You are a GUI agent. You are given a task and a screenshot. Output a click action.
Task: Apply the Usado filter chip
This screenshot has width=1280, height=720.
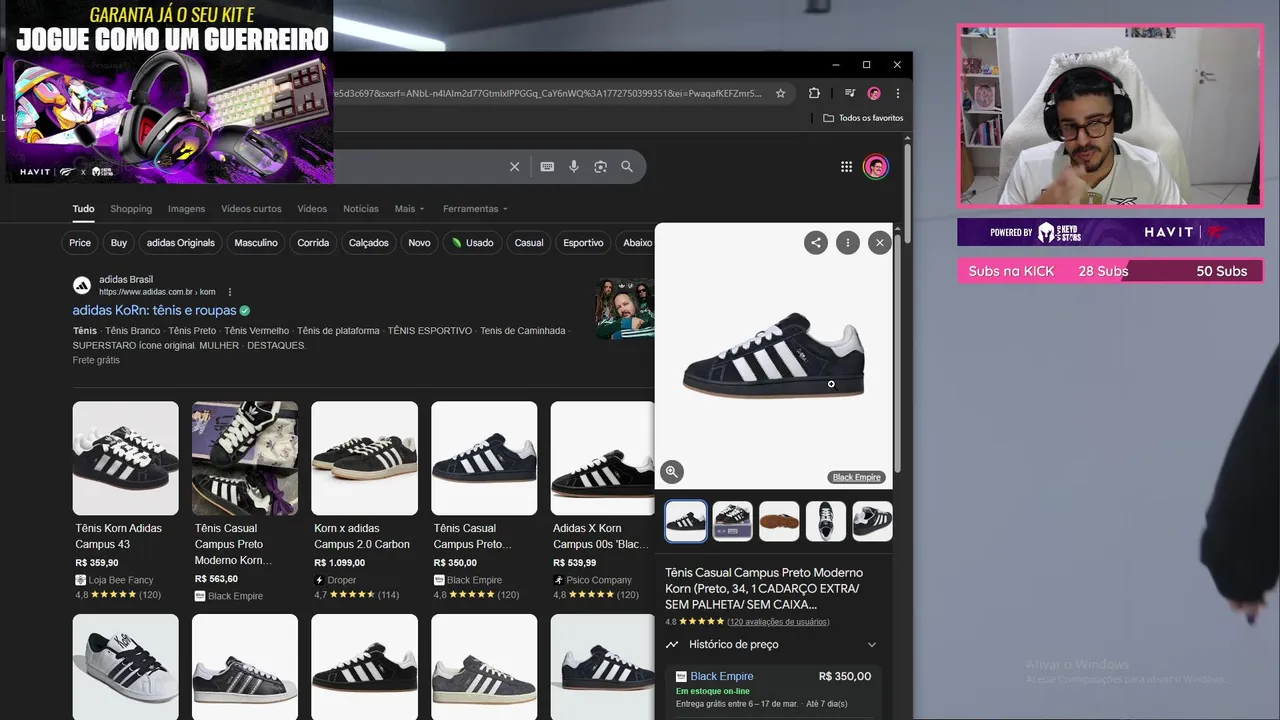point(472,243)
